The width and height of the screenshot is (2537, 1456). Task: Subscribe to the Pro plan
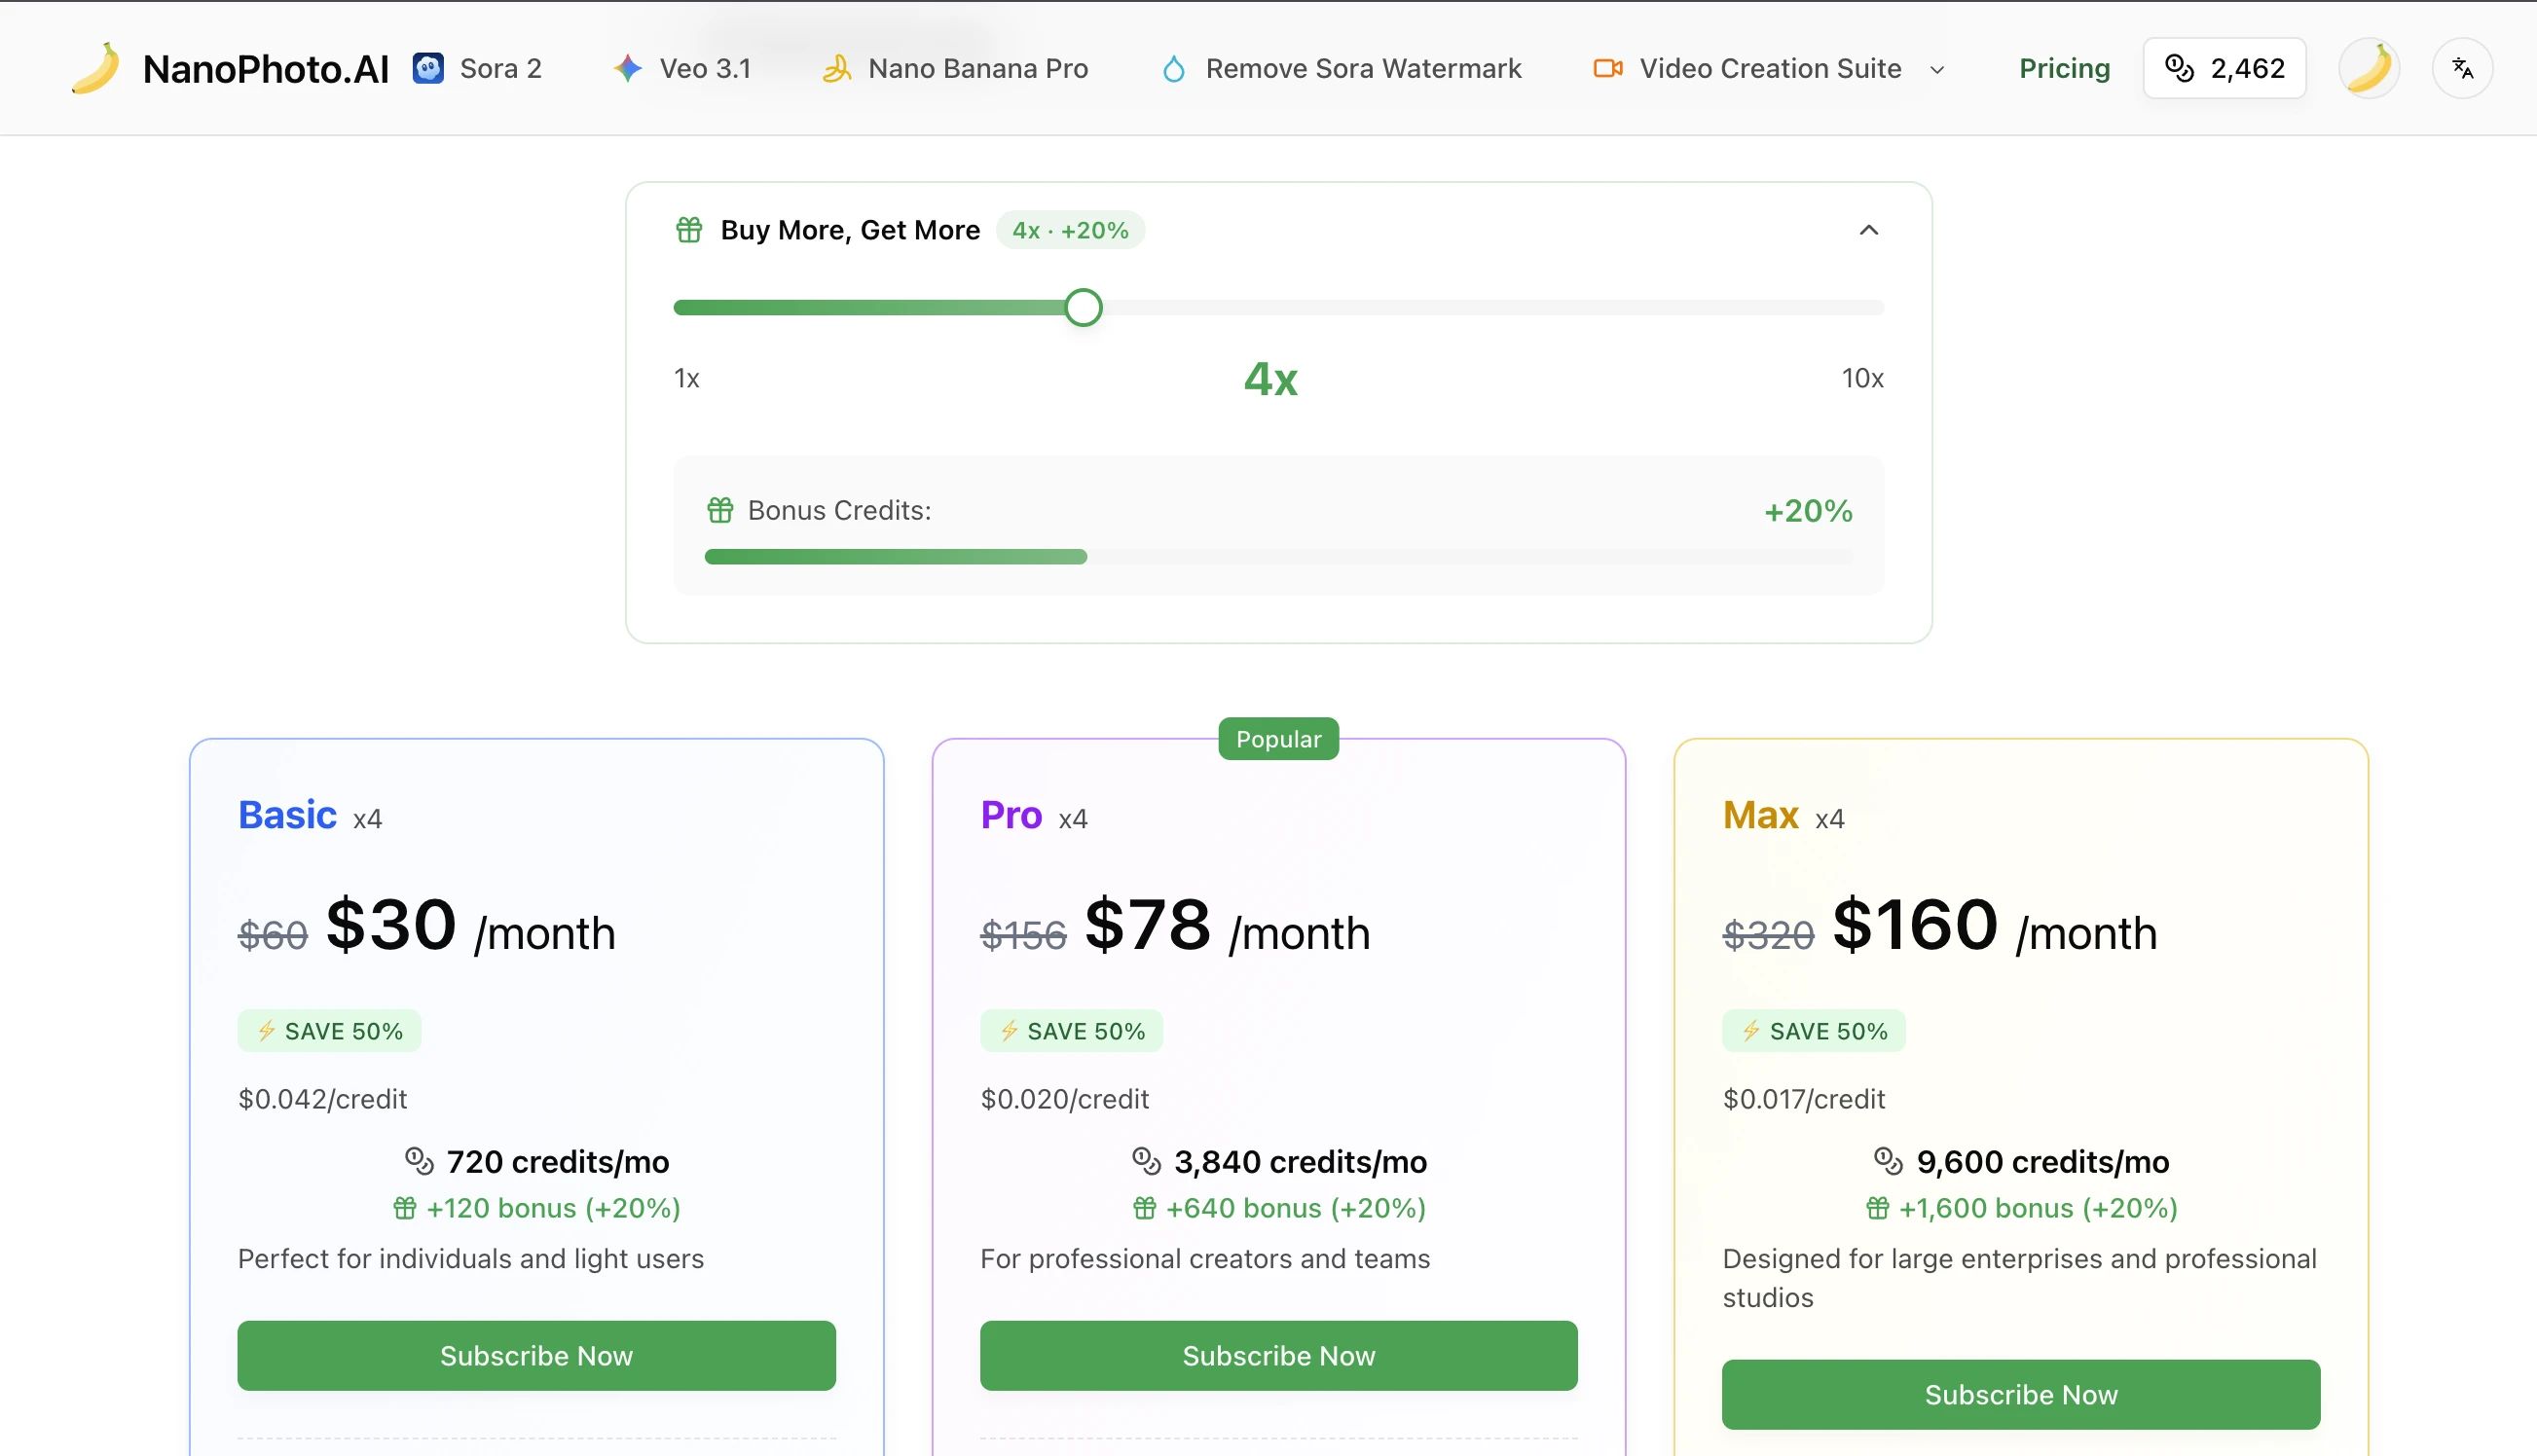click(1278, 1355)
